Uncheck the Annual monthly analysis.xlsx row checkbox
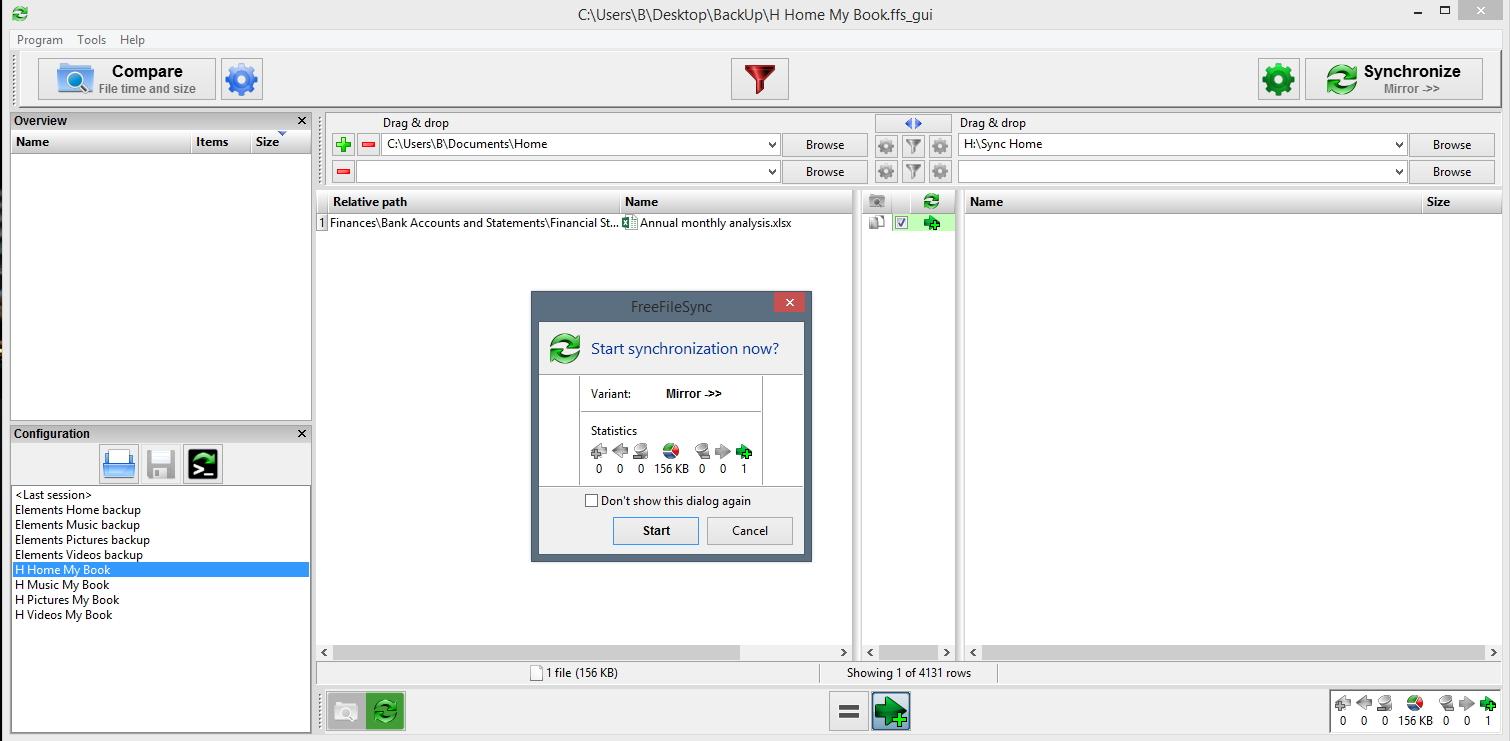The image size is (1510, 741). 901,223
